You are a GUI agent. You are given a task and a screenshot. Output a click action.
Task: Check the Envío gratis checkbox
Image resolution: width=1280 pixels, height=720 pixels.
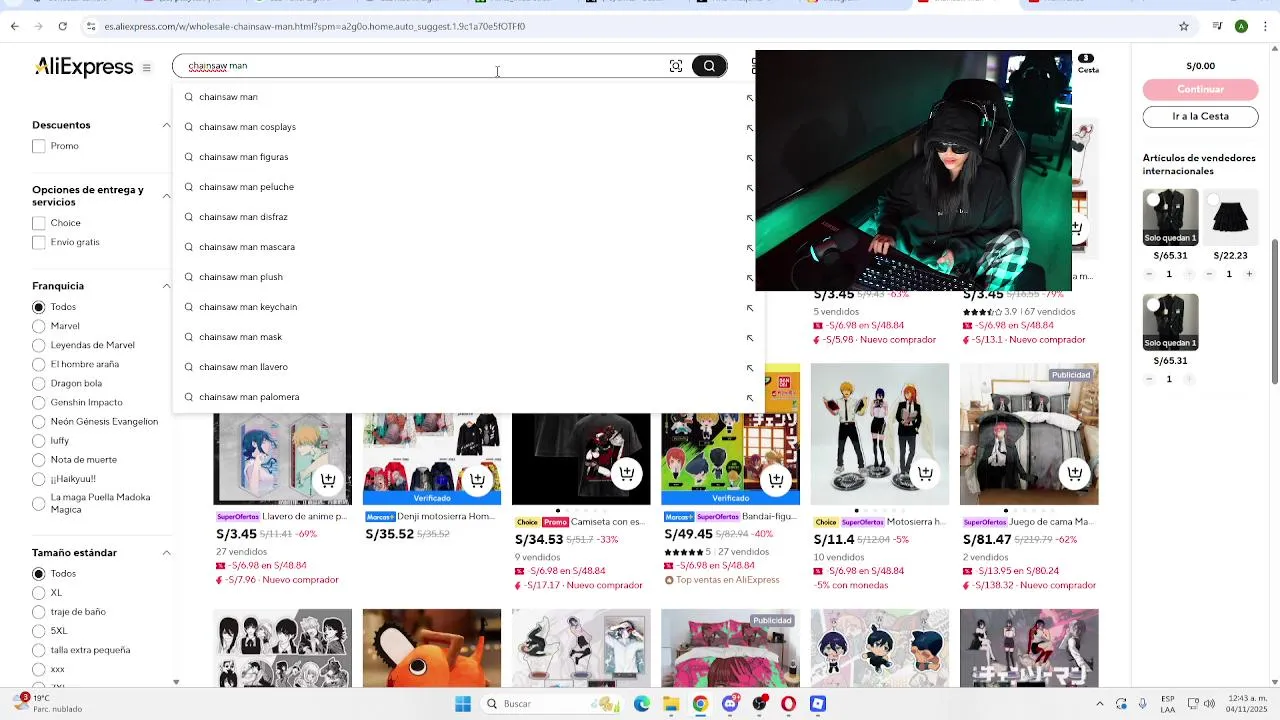pos(39,242)
